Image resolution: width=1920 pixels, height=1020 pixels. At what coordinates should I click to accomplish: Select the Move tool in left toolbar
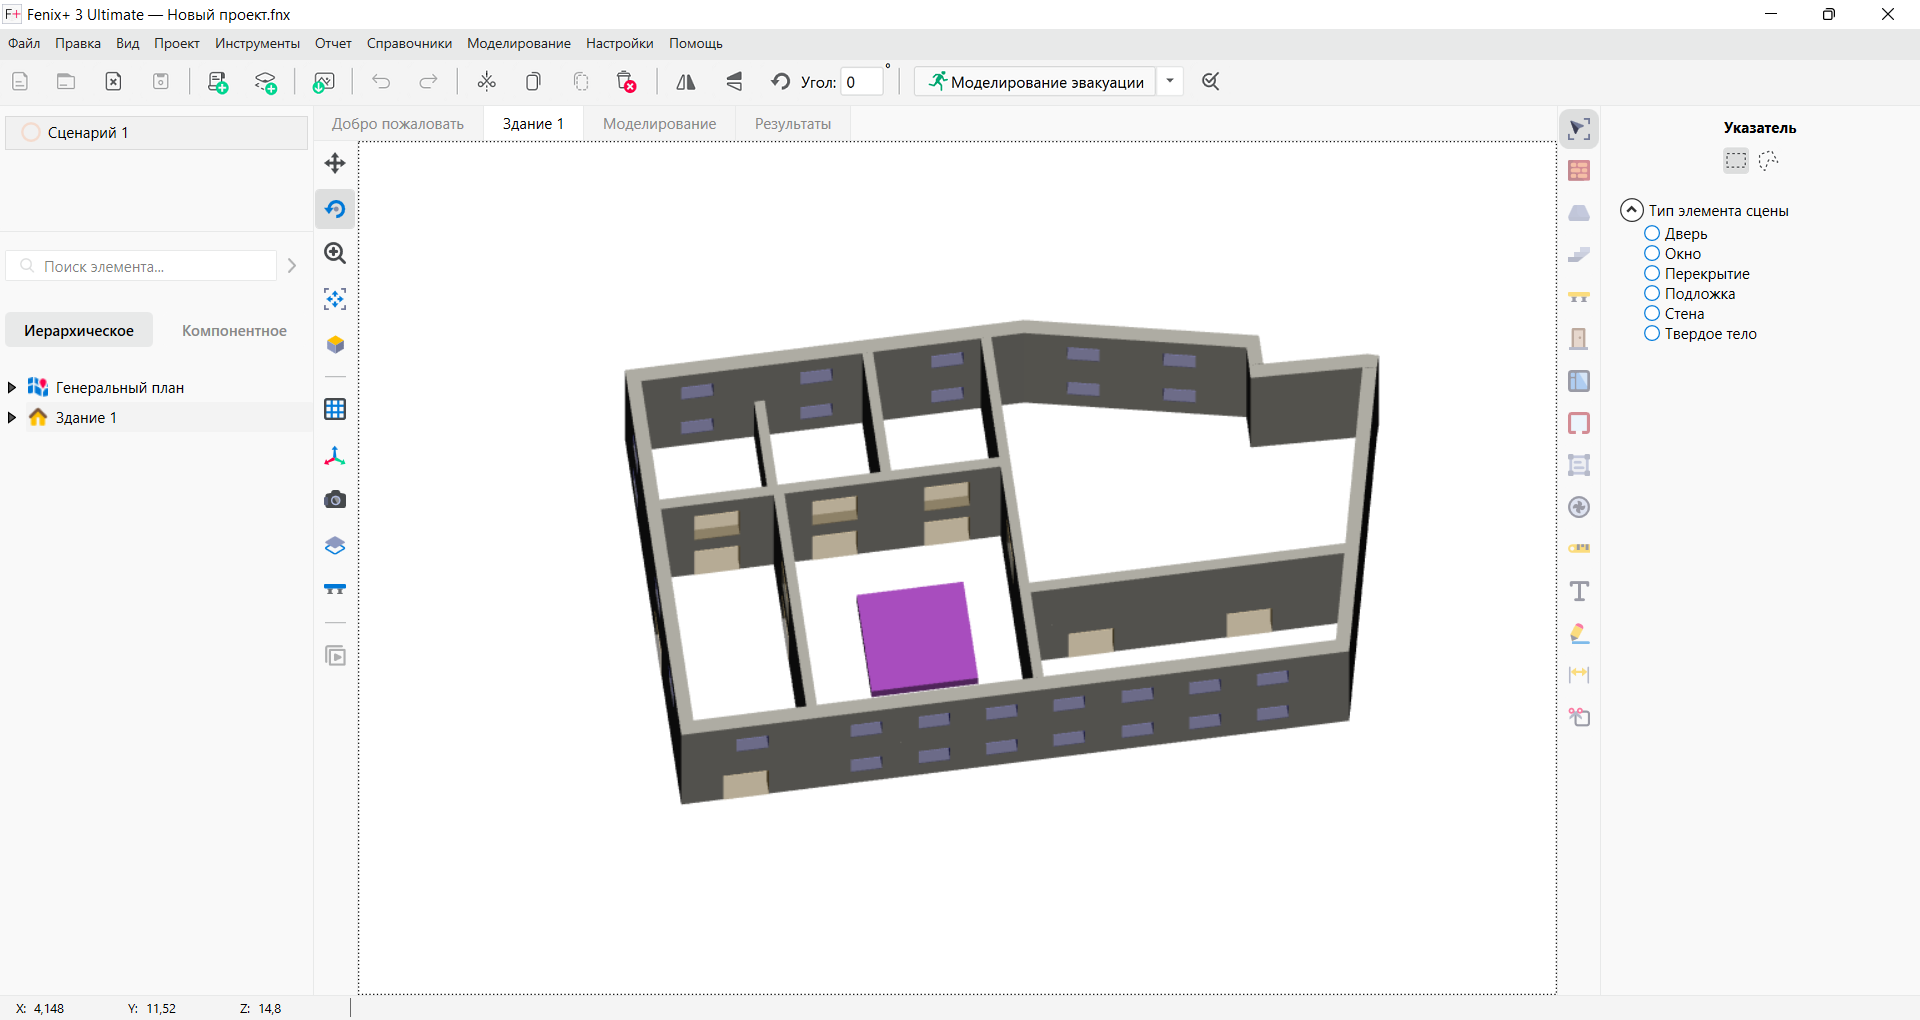coord(335,163)
